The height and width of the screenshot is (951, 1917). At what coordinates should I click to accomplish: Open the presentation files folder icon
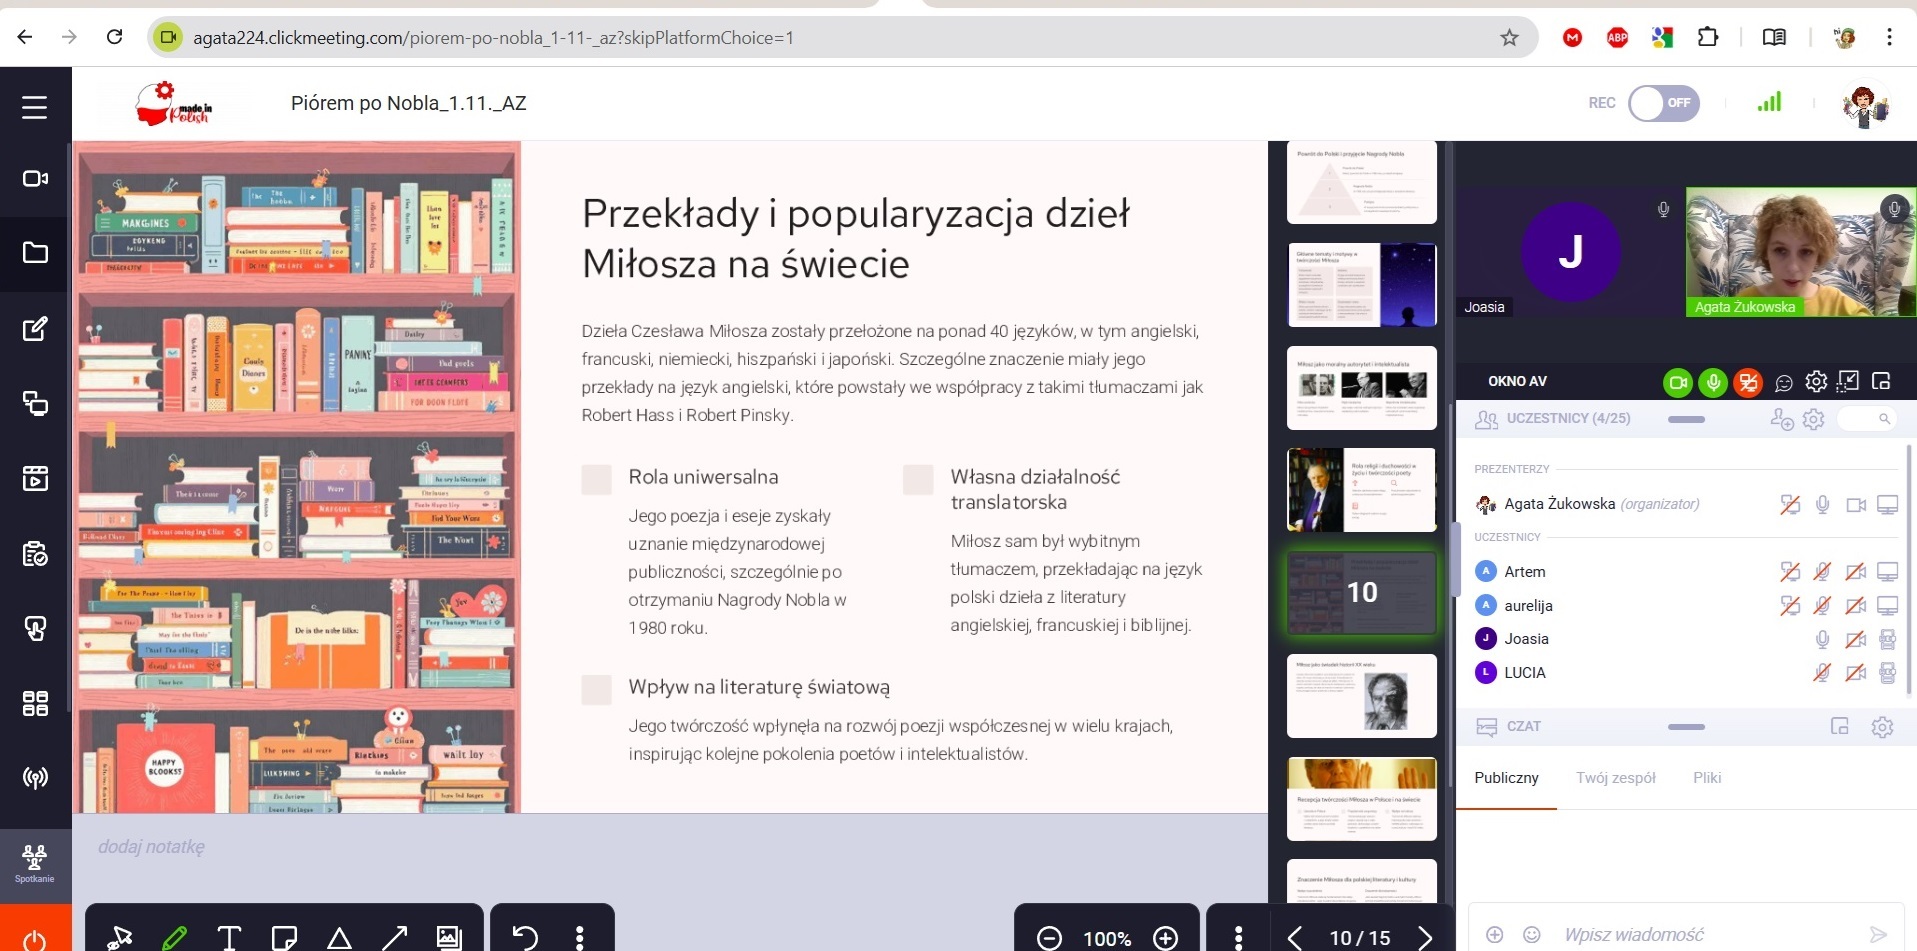click(35, 253)
